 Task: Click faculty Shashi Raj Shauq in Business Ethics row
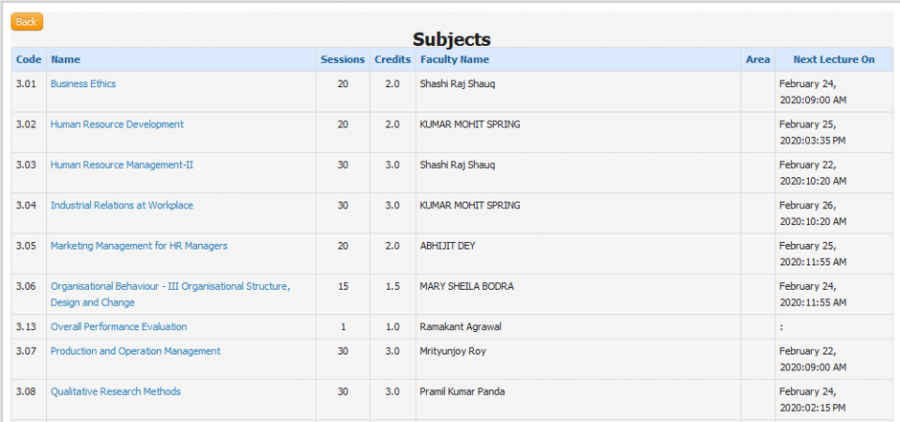pos(457,84)
